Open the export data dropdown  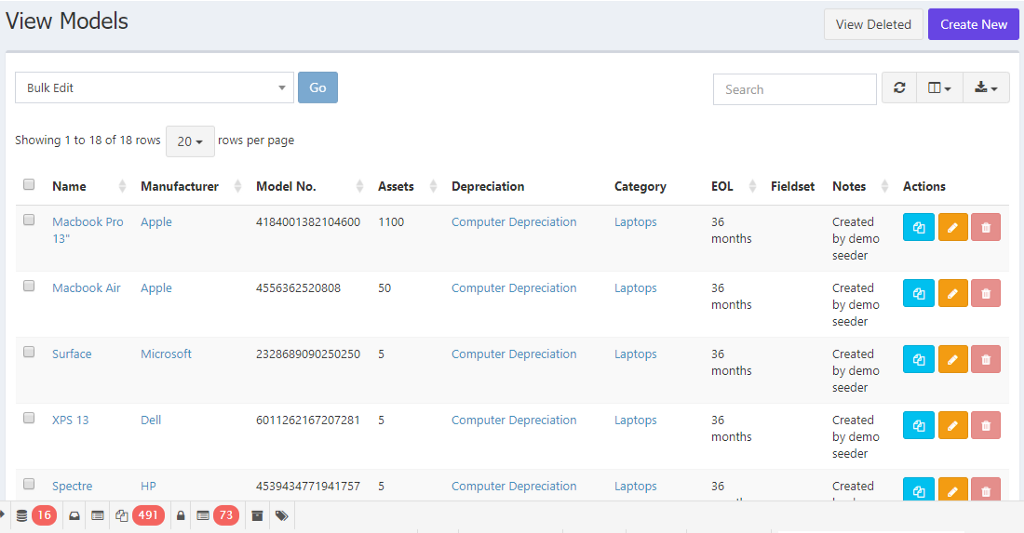pyautogui.click(x=986, y=88)
